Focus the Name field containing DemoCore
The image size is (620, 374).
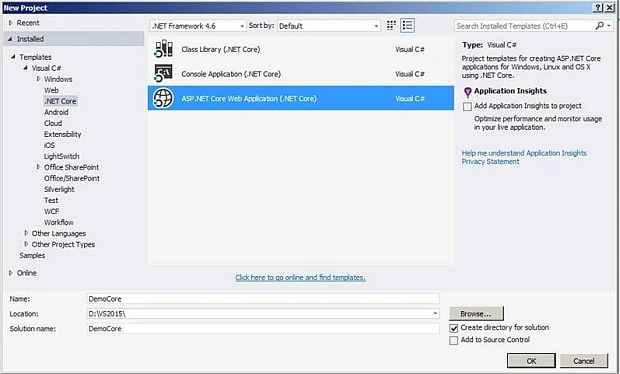tap(263, 299)
